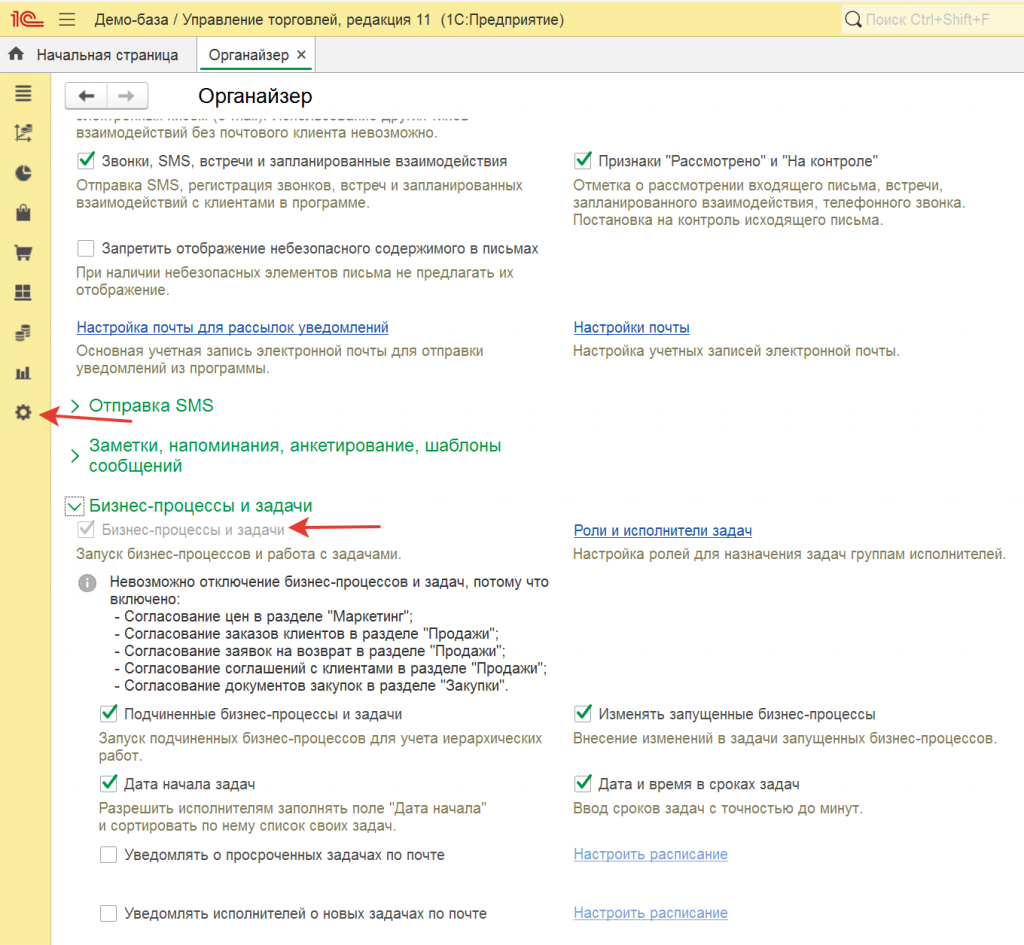Toggle the 'Дата начала задач' checkbox

click(x=108, y=784)
